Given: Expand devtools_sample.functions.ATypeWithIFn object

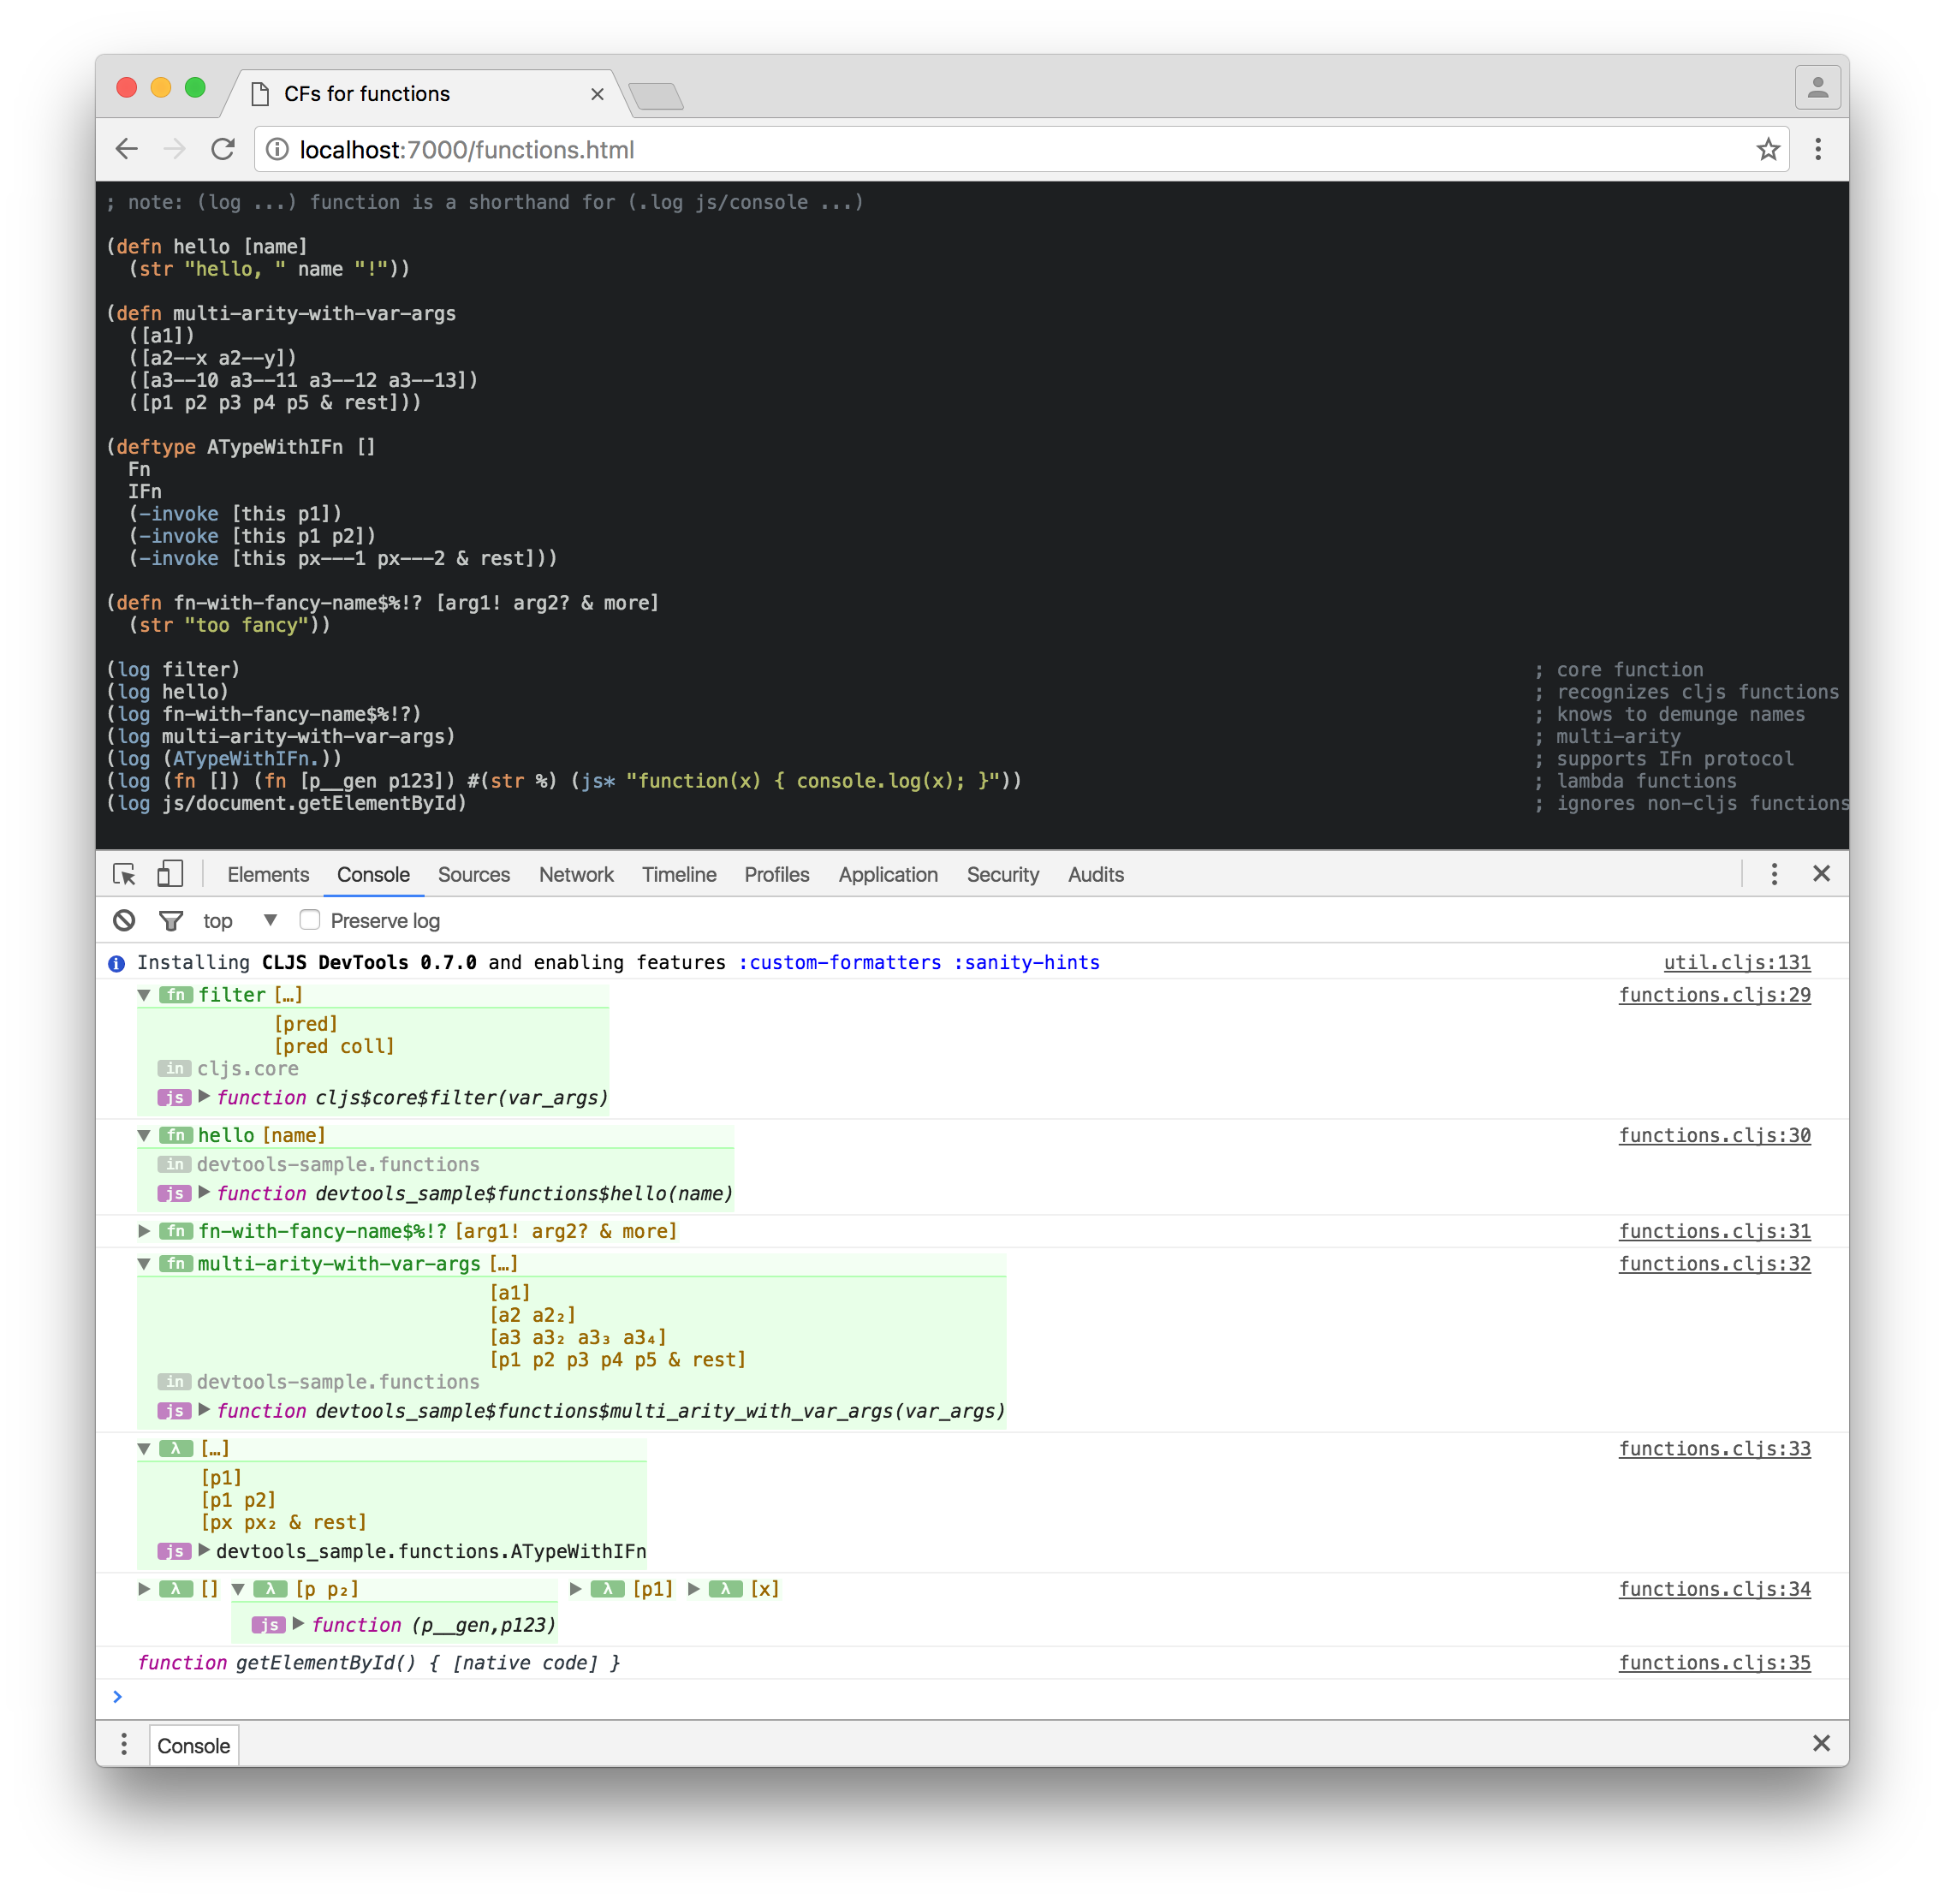Looking at the screenshot, I should point(204,1550).
